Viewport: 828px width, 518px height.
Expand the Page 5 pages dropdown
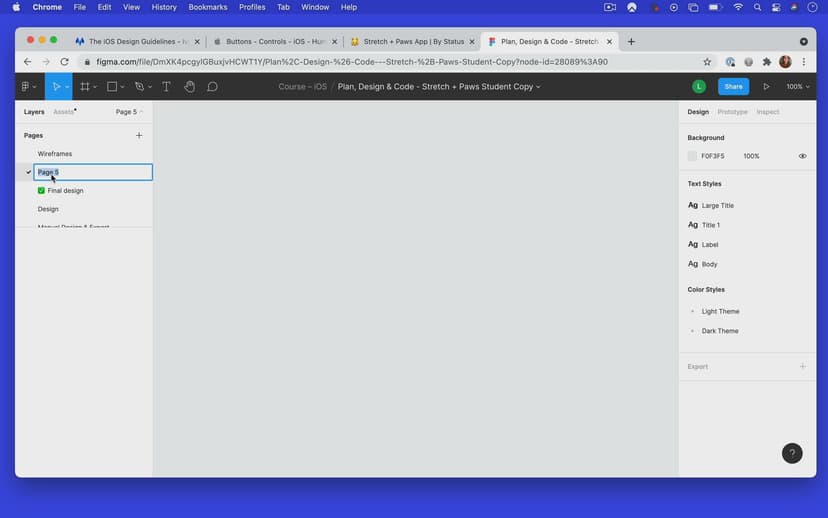pyautogui.click(x=129, y=112)
